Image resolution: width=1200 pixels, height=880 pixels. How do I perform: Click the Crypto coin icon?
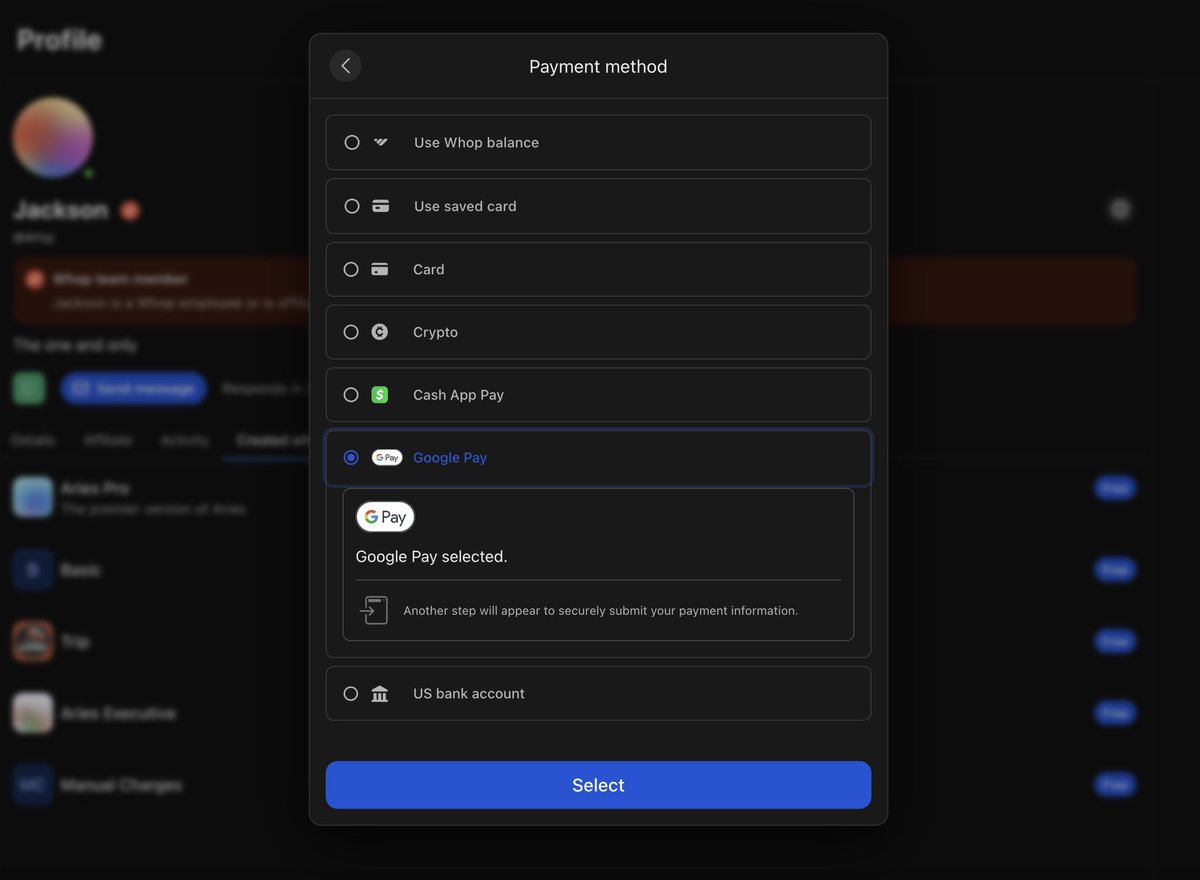click(x=381, y=331)
